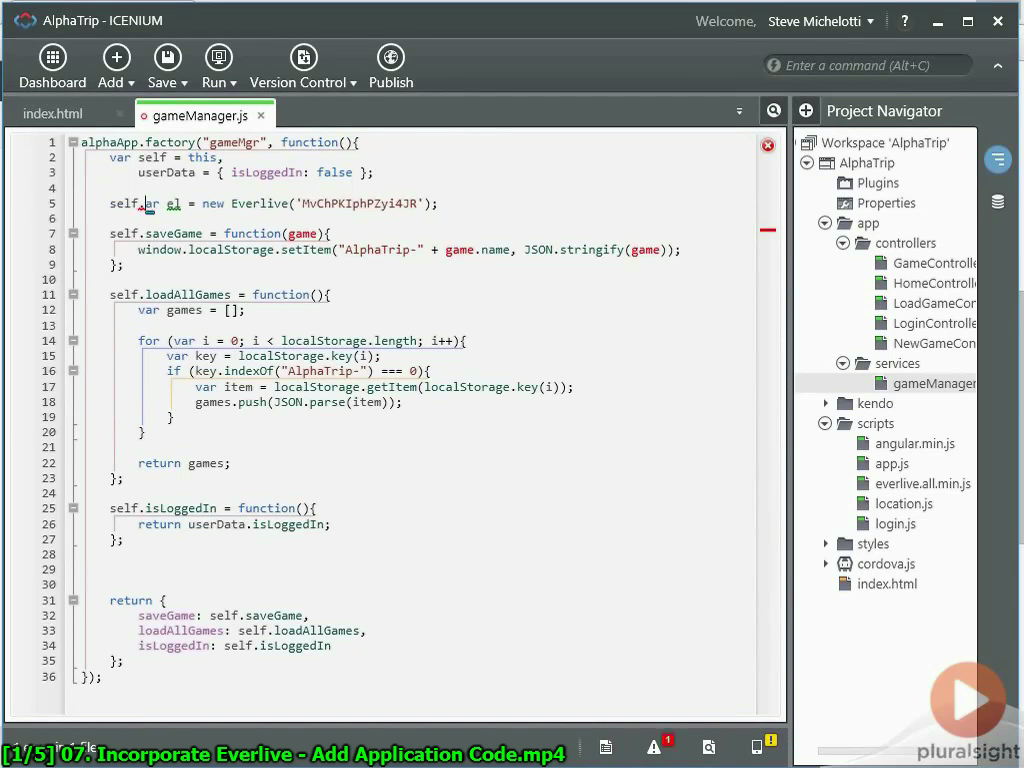Focus the Enter a command field

[868, 65]
